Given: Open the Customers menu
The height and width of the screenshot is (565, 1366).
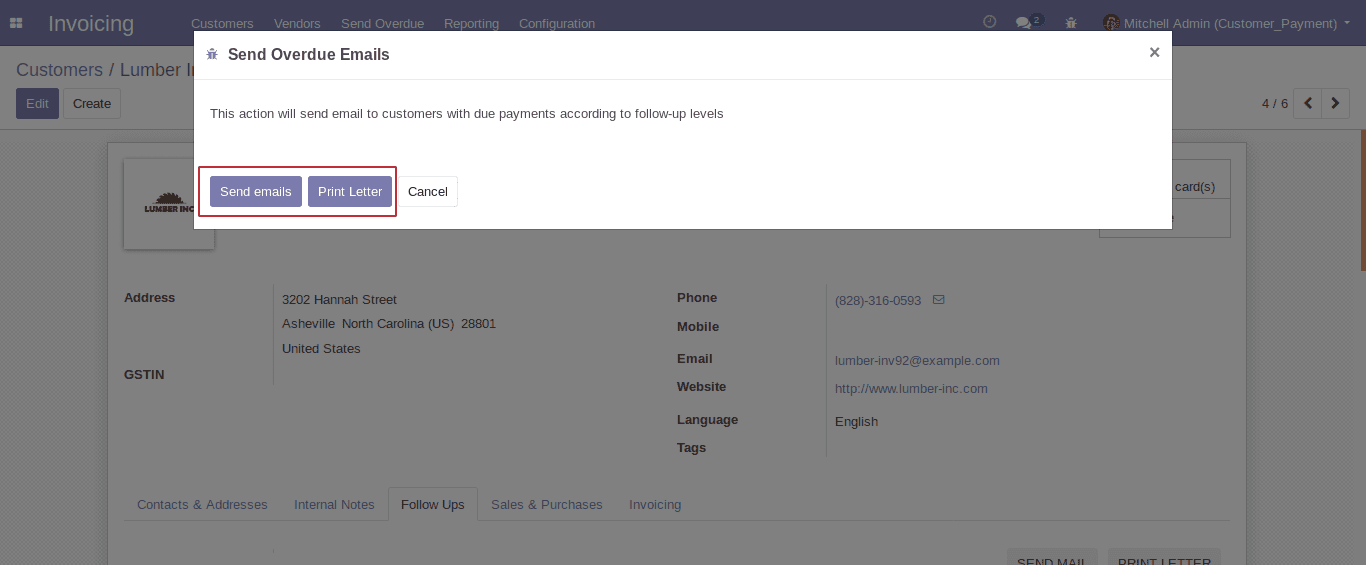Looking at the screenshot, I should 222,23.
